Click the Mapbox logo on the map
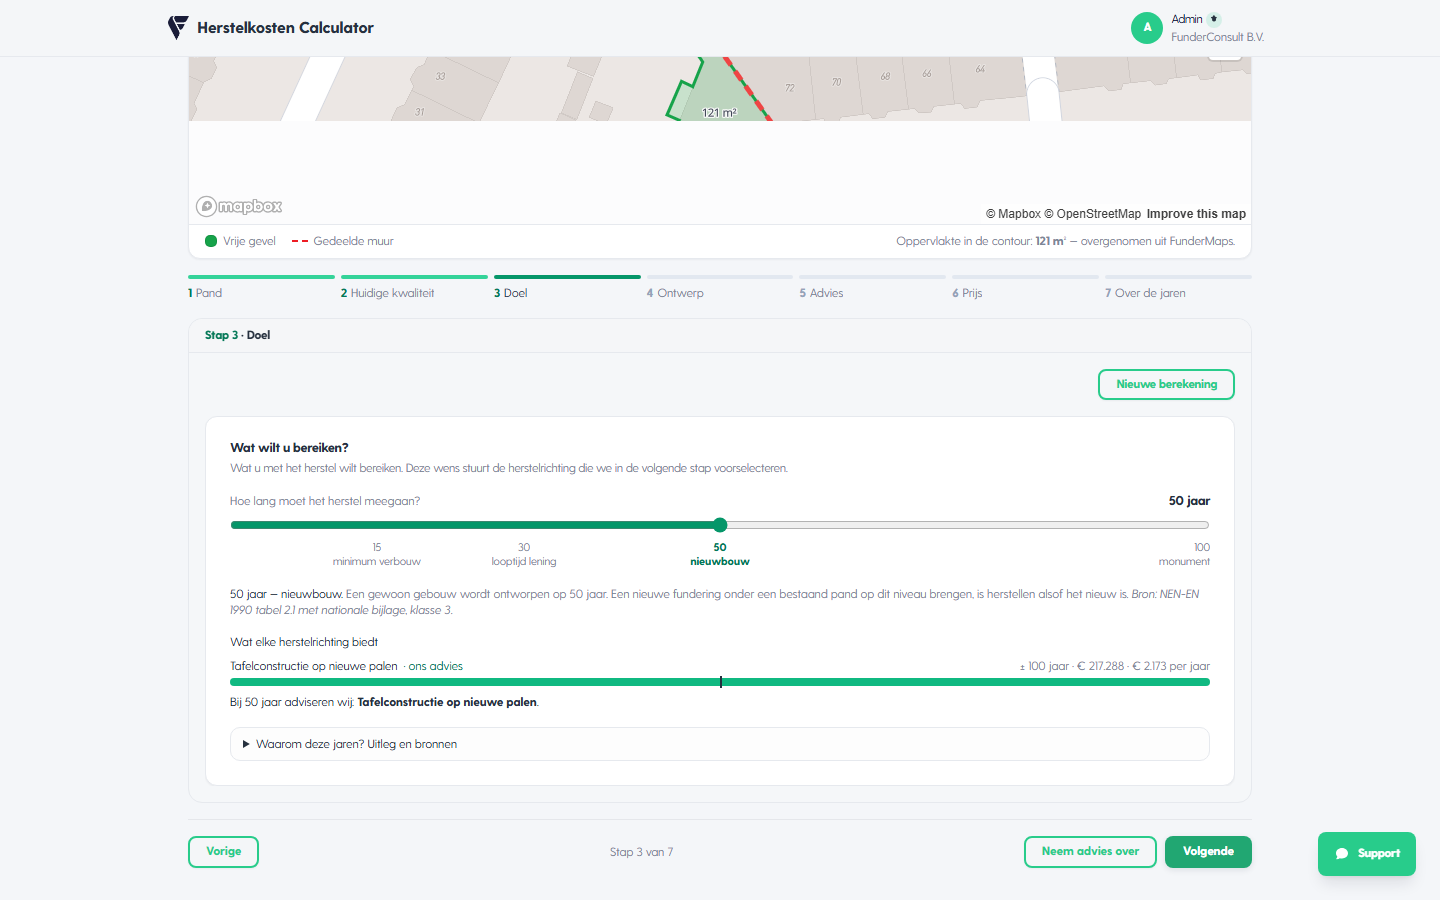 click(x=239, y=206)
